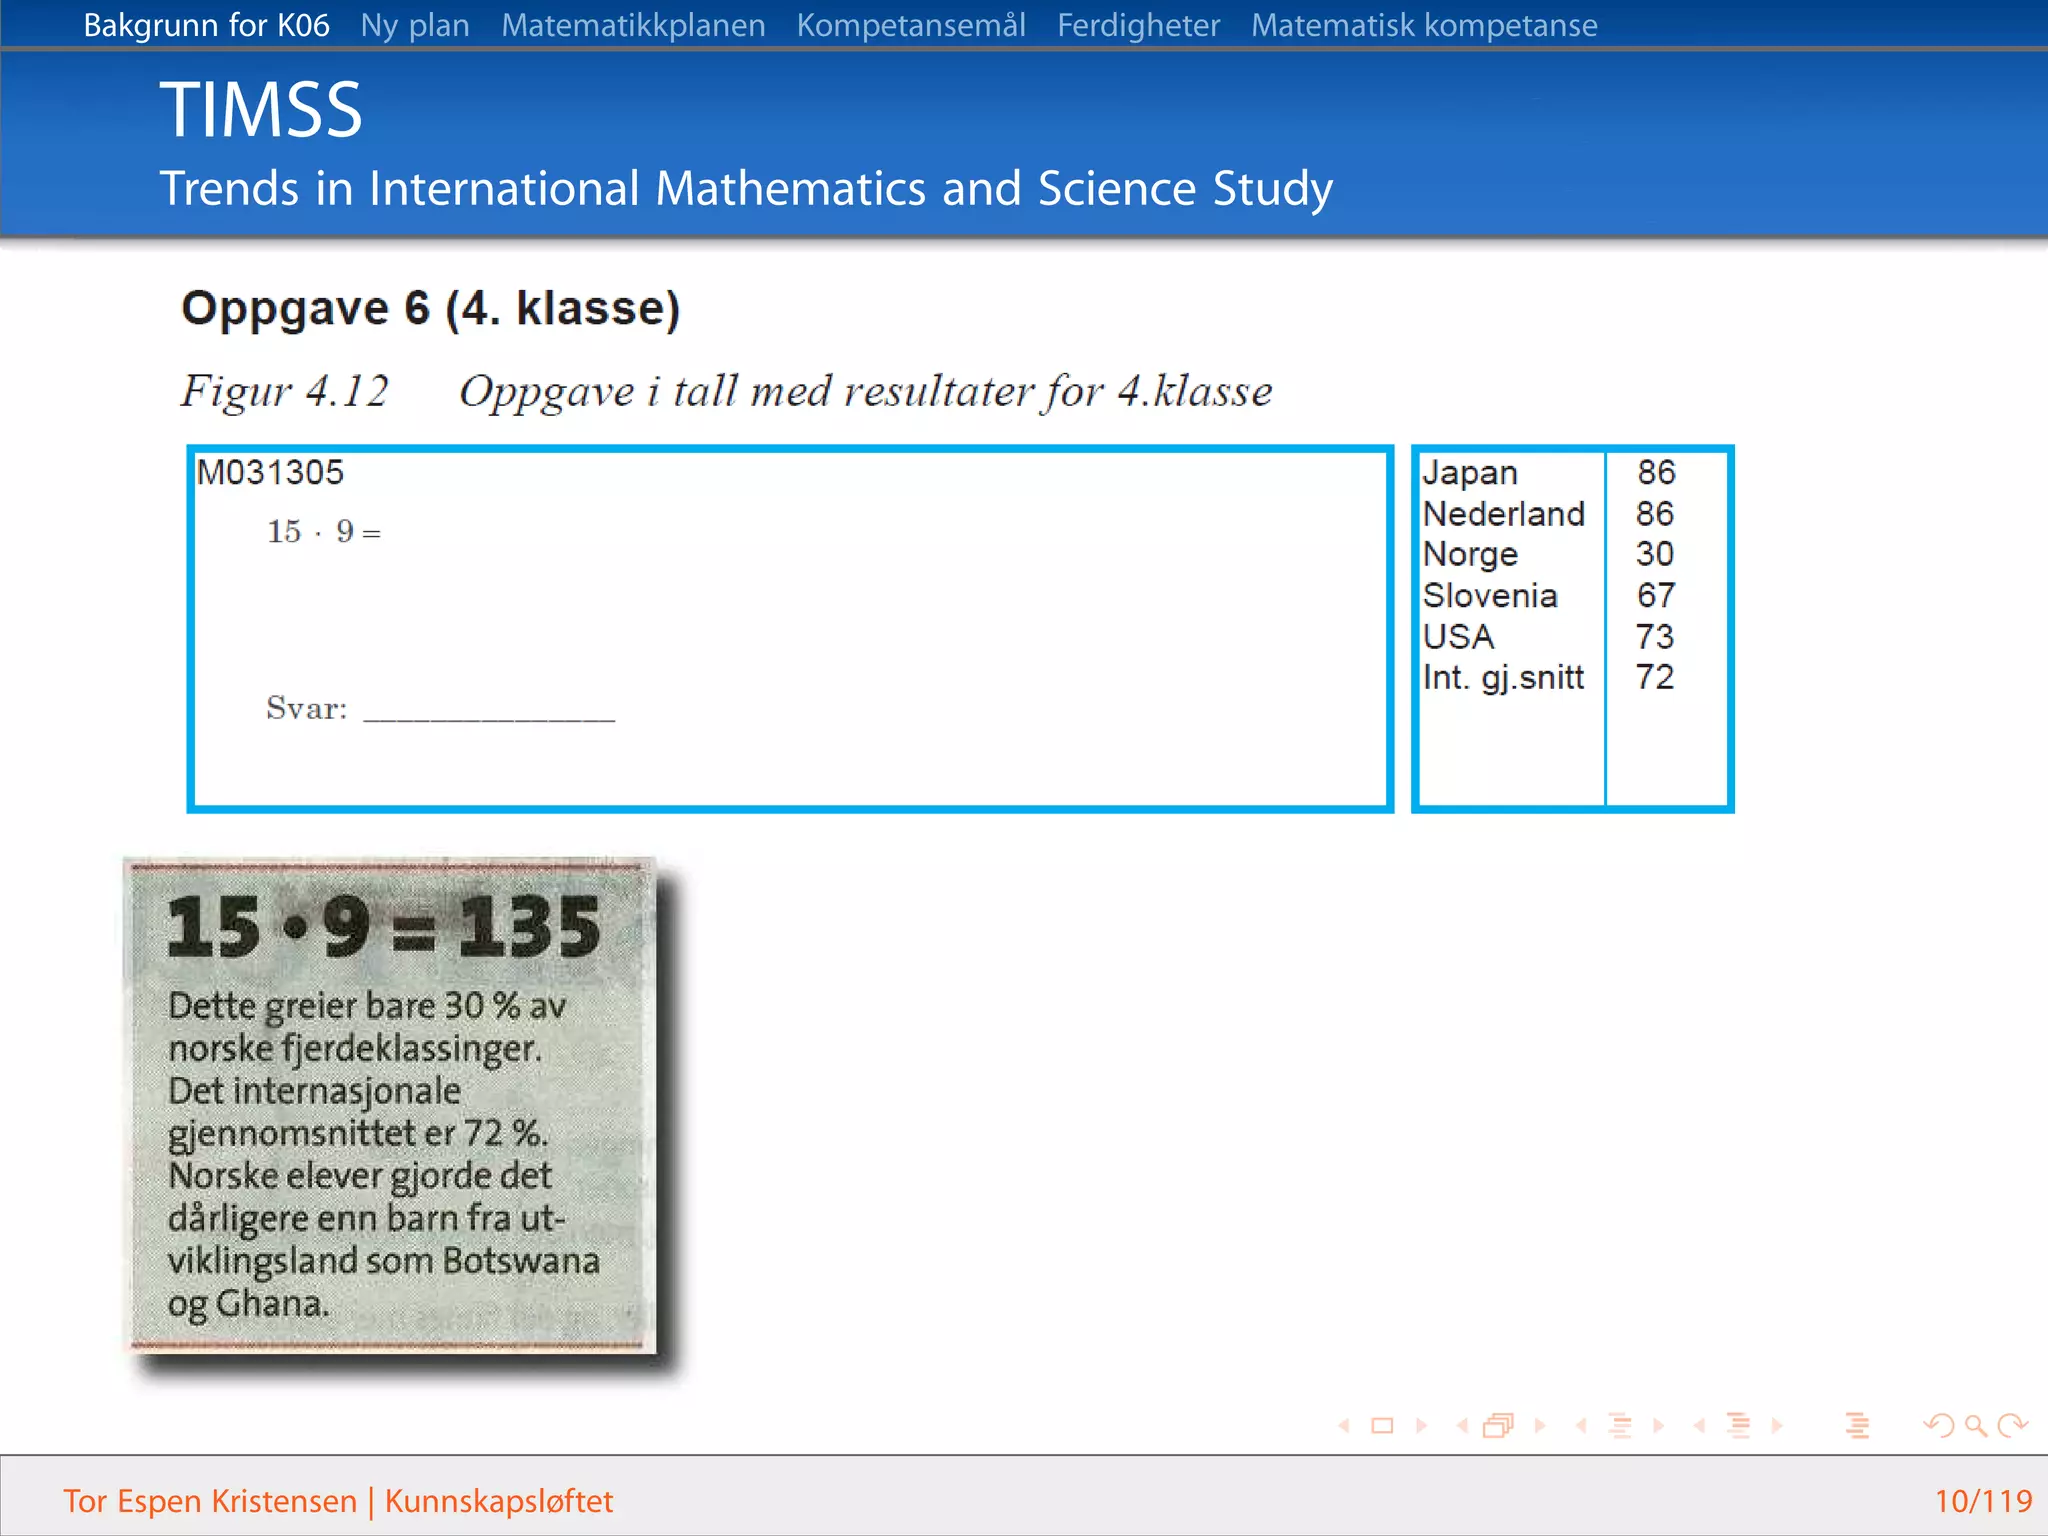Click the presentation outline icon

pyautogui.click(x=1857, y=1426)
